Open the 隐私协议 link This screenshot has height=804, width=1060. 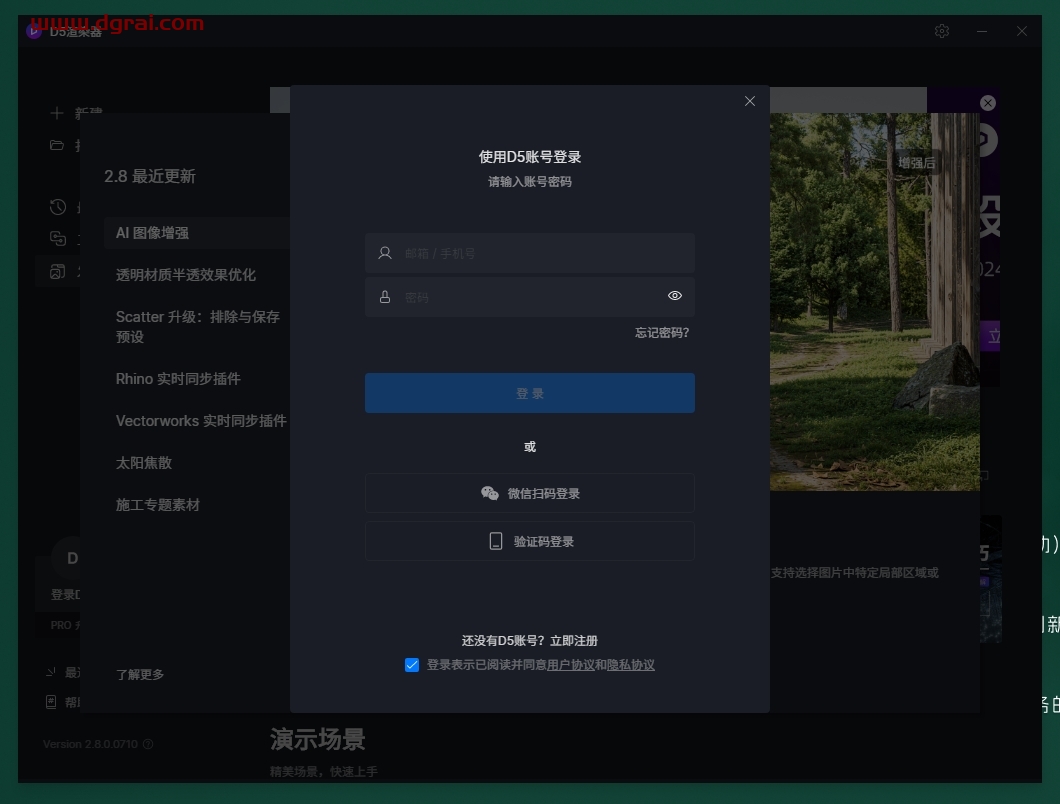click(631, 665)
